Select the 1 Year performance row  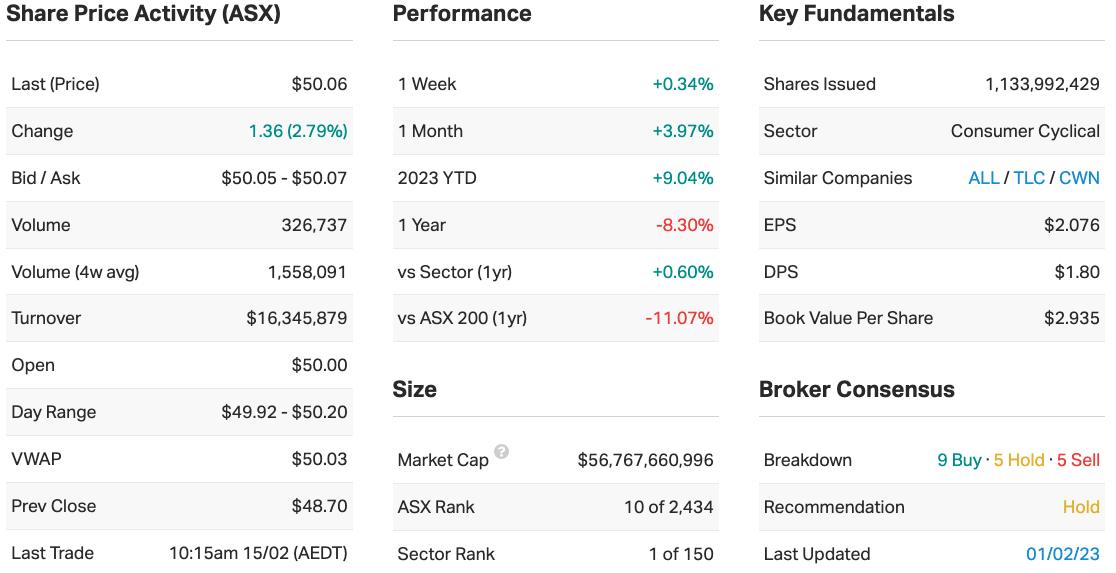pos(555,225)
